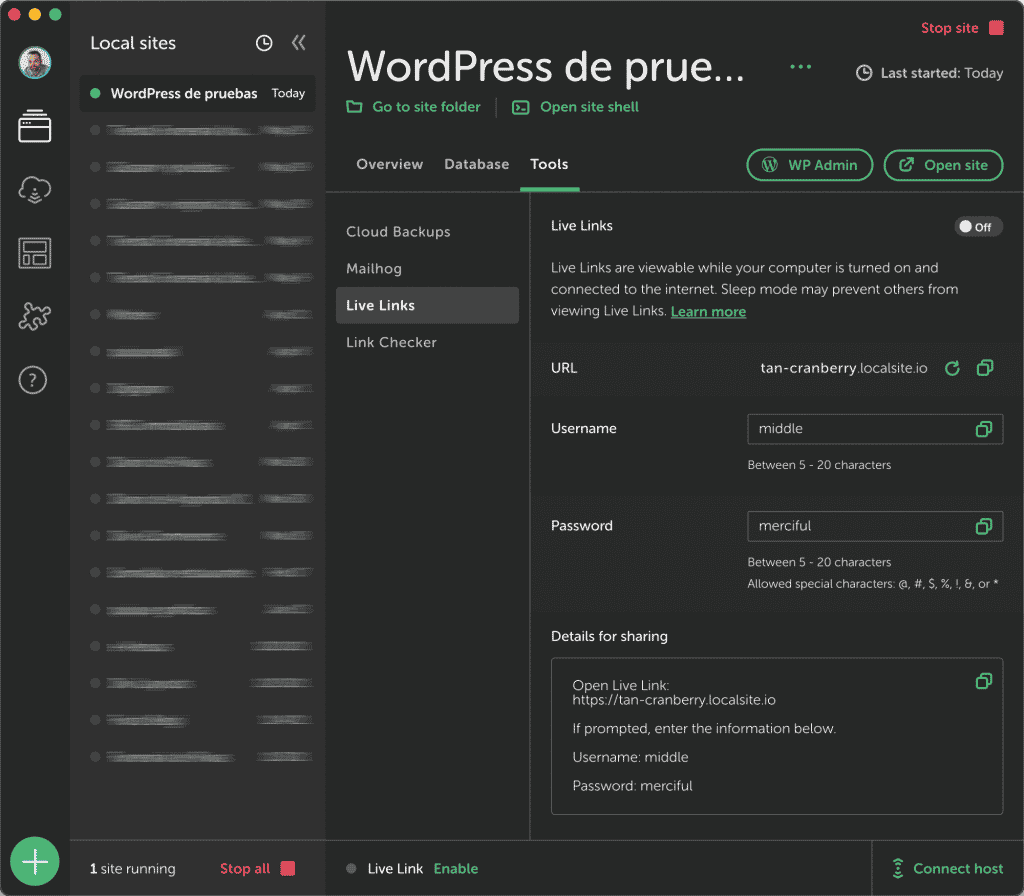Click the Local sites heading
The width and height of the screenshot is (1024, 896).
(x=133, y=43)
